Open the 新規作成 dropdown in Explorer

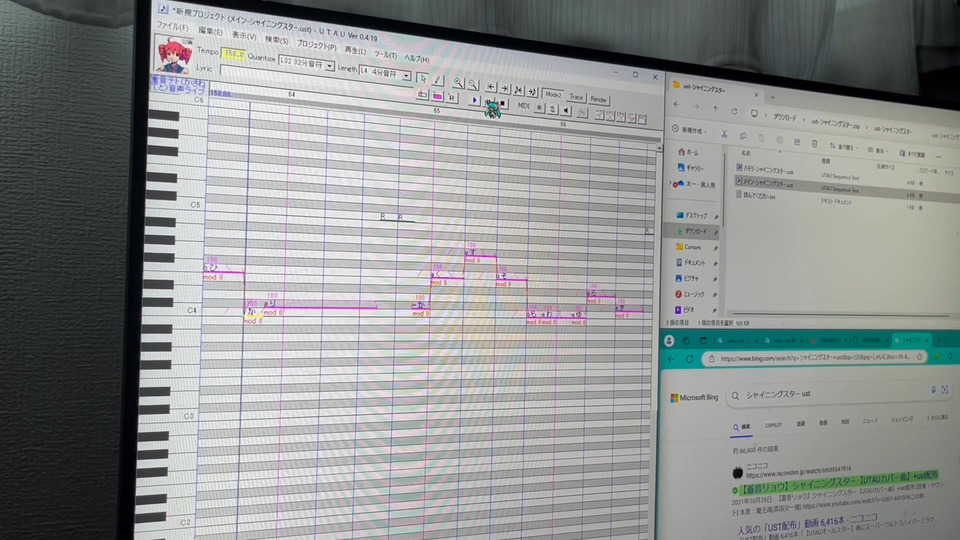coord(690,130)
